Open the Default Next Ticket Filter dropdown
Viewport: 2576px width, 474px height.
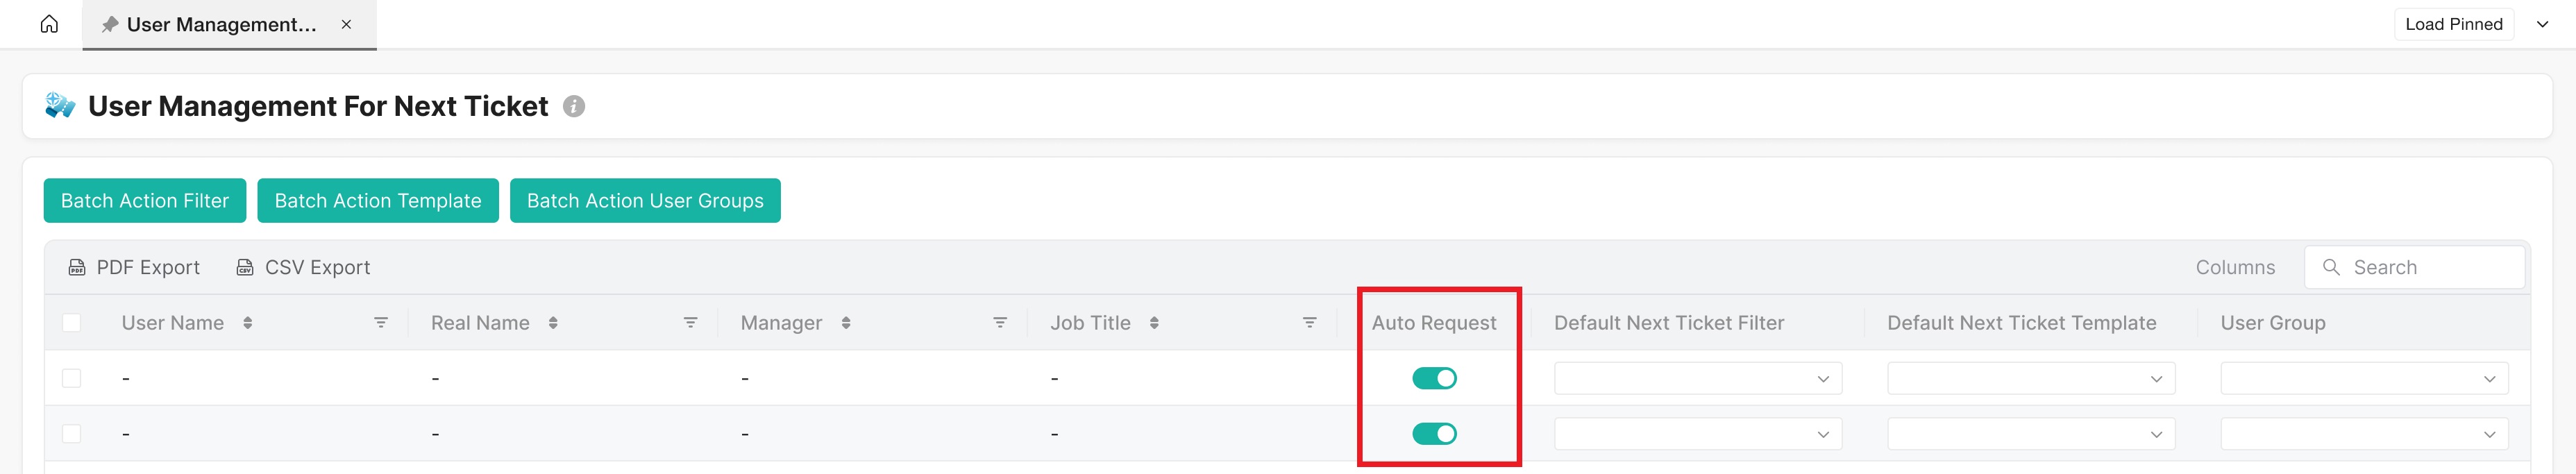tap(1698, 378)
